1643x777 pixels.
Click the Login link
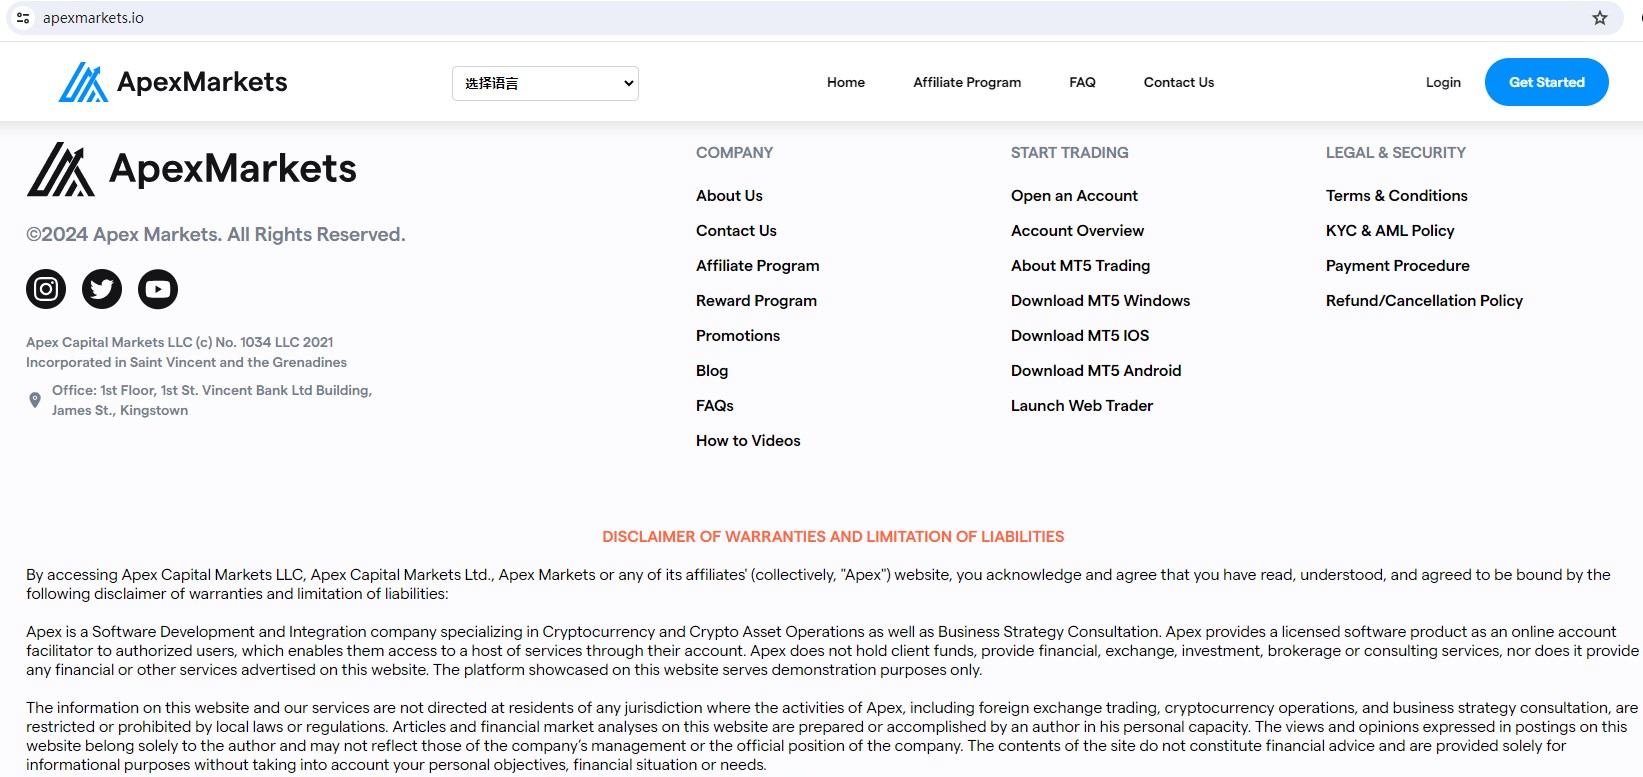click(x=1442, y=82)
